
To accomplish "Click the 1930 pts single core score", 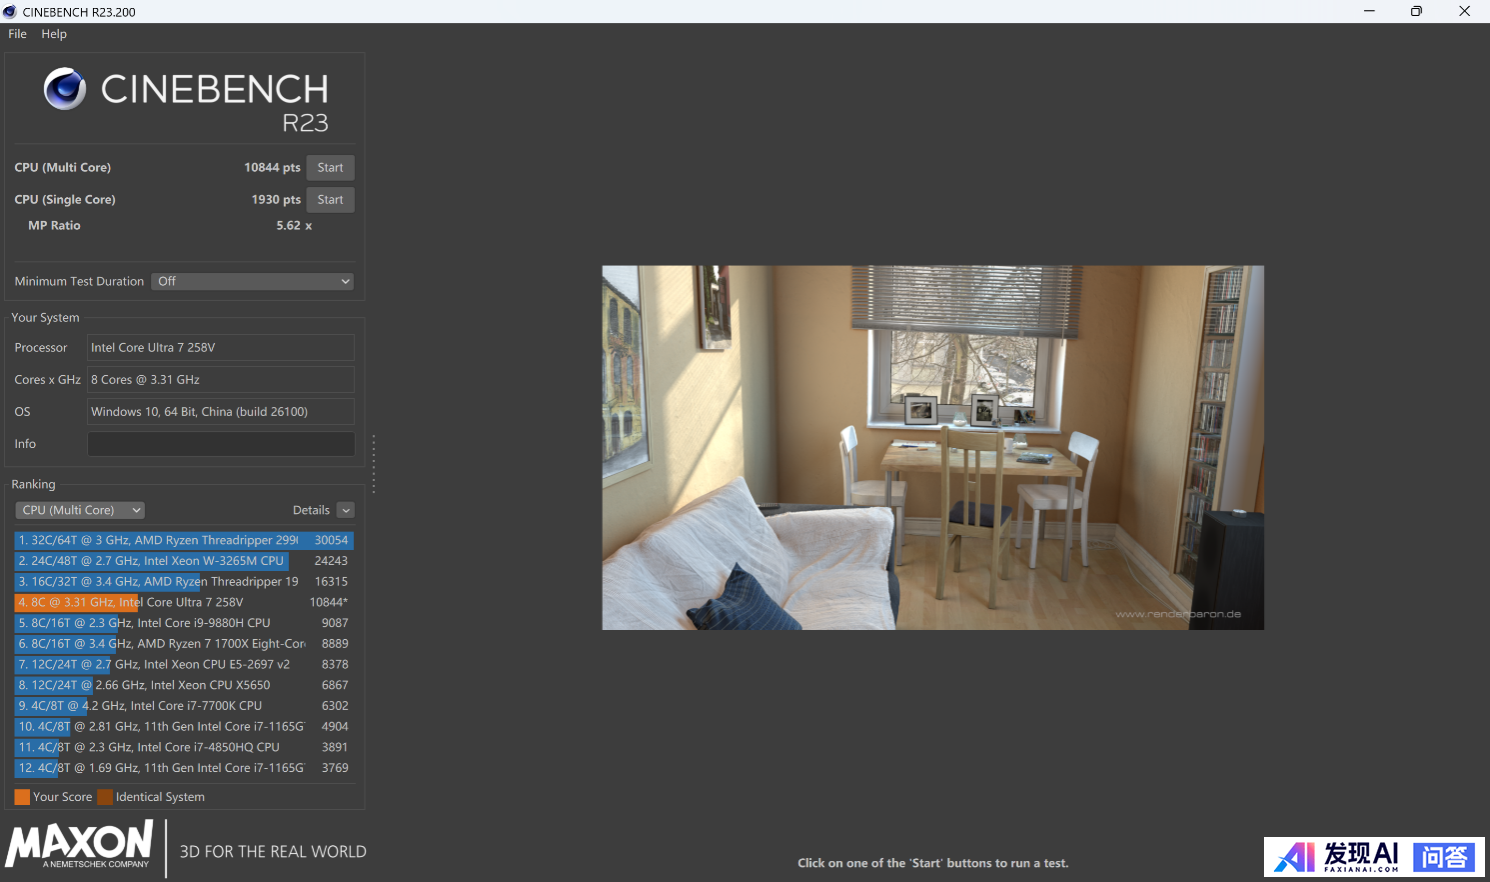I will click(x=276, y=200).
